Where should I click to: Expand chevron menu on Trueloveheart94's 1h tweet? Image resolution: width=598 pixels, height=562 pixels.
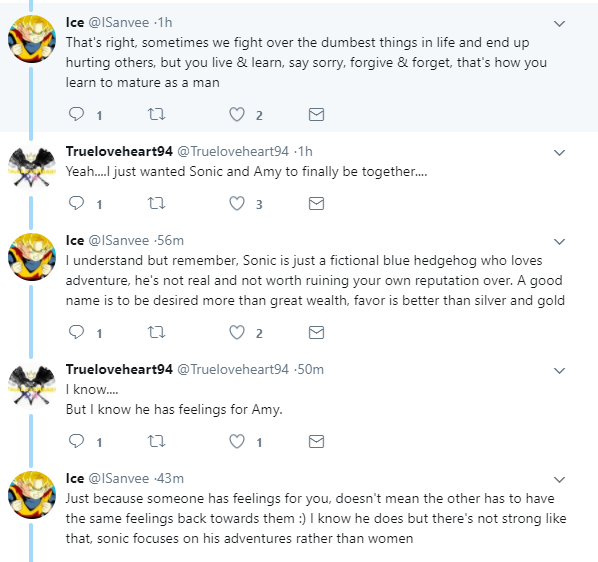pyautogui.click(x=559, y=153)
